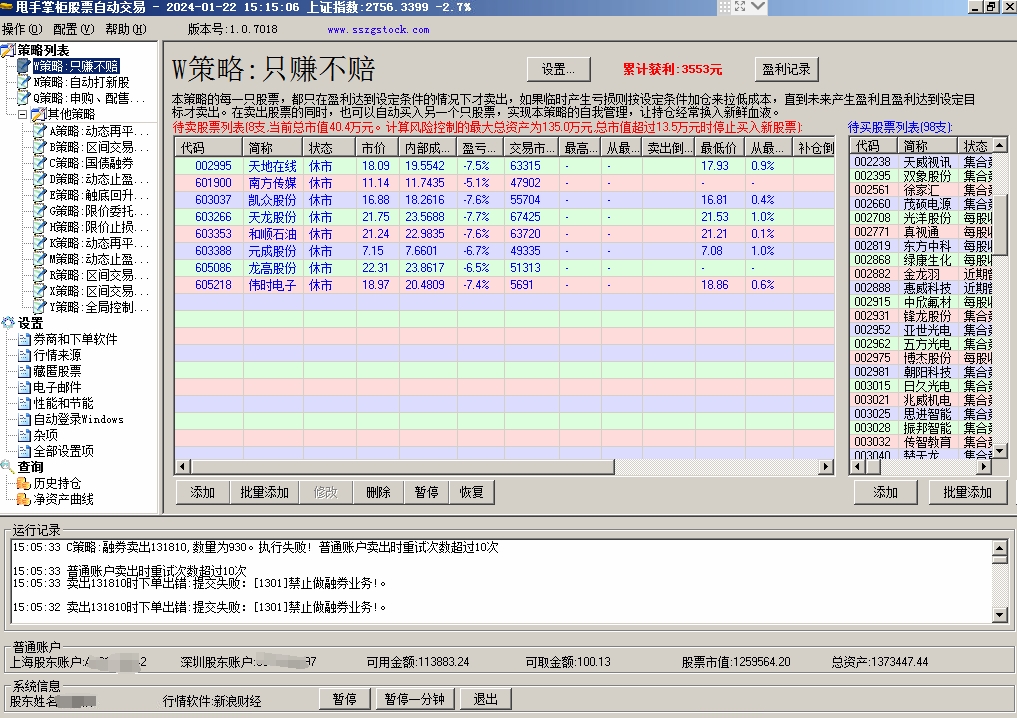The width and height of the screenshot is (1017, 718).
Task: Click the 设置... button
Action: point(558,69)
